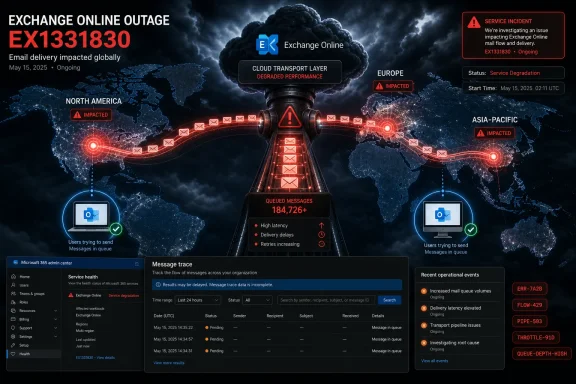Click the Settings gear icon in the sidebar
Image resolution: width=576 pixels, height=384 pixels.
pyautogui.click(x=14, y=337)
